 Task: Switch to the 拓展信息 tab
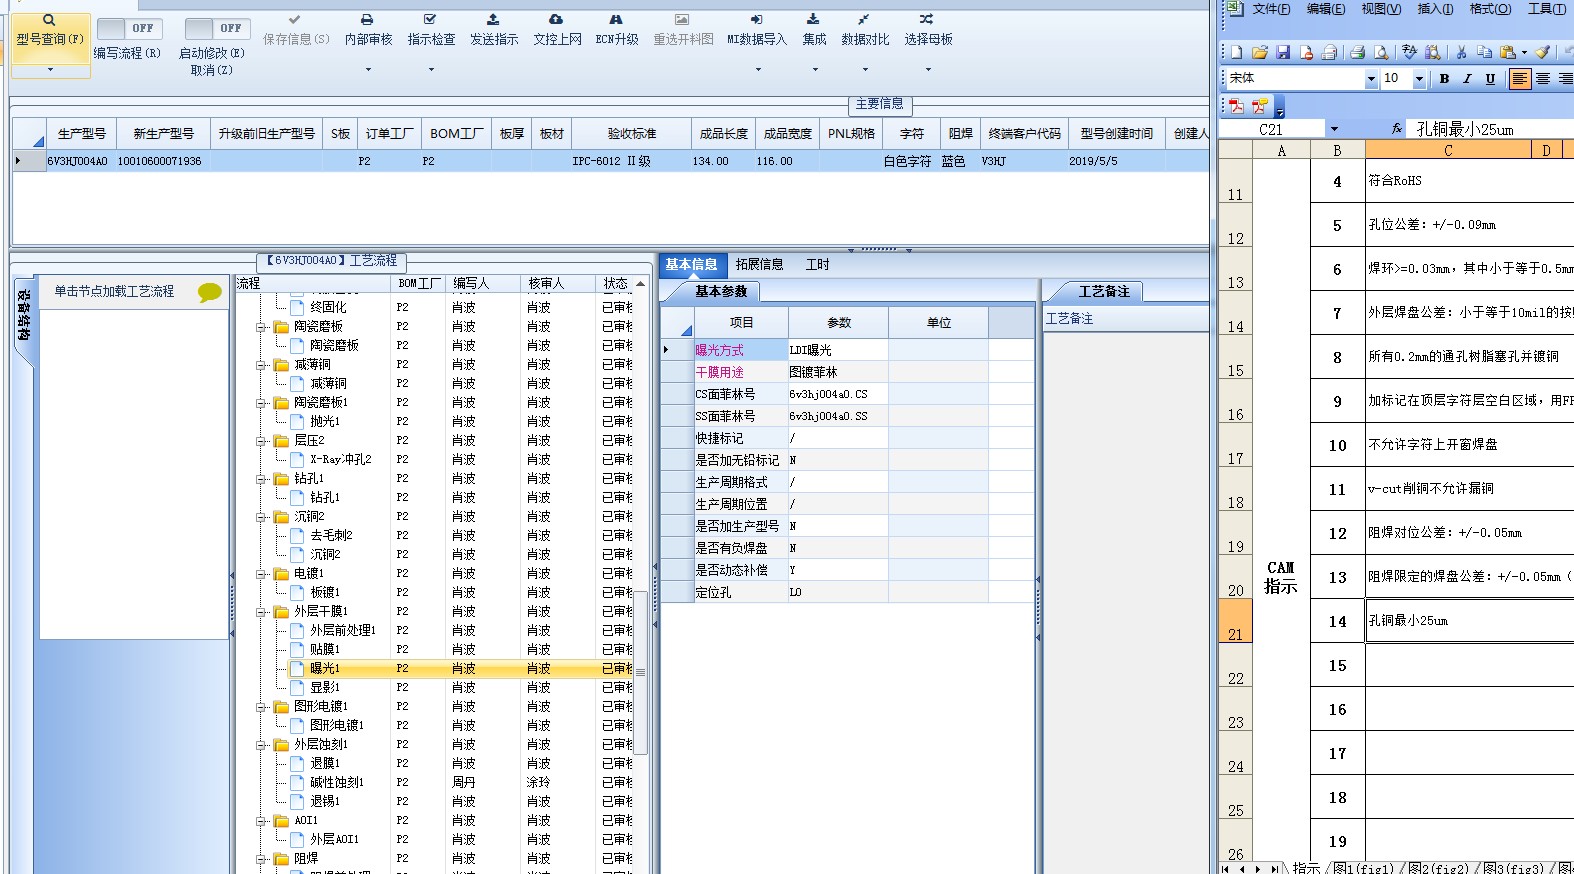pyautogui.click(x=760, y=265)
